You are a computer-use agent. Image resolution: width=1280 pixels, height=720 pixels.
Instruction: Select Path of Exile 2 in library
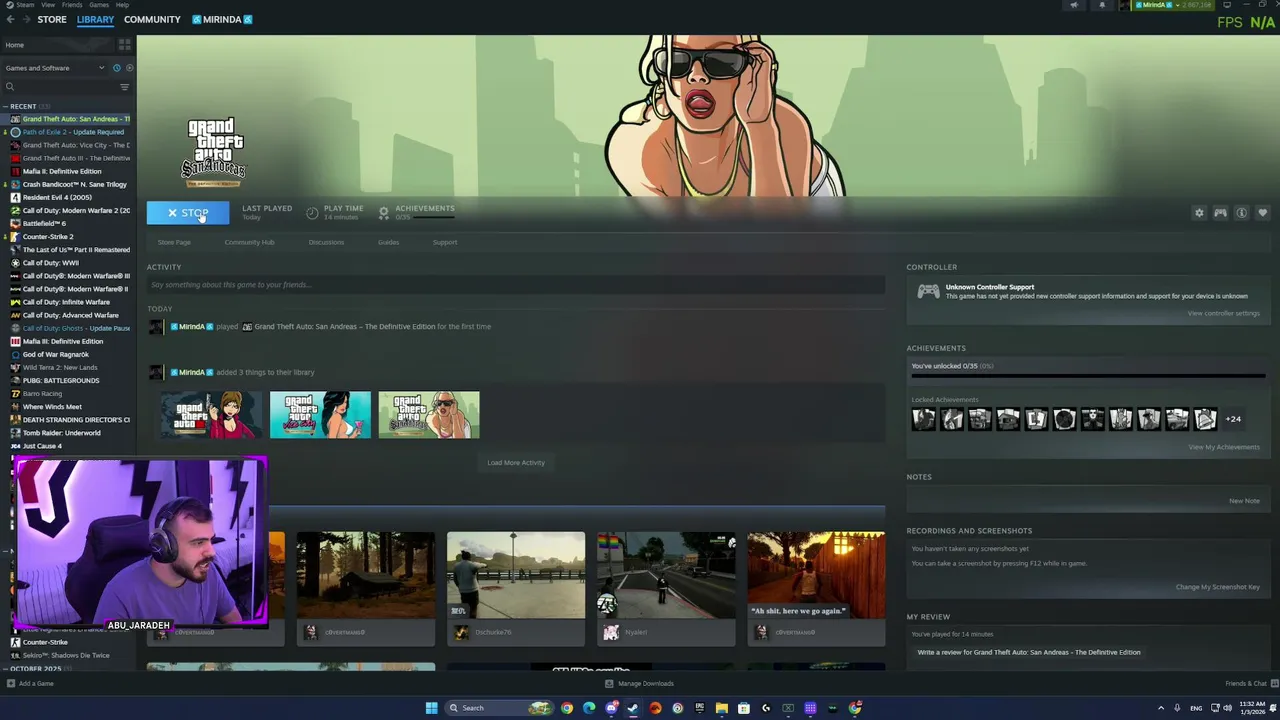(x=73, y=132)
